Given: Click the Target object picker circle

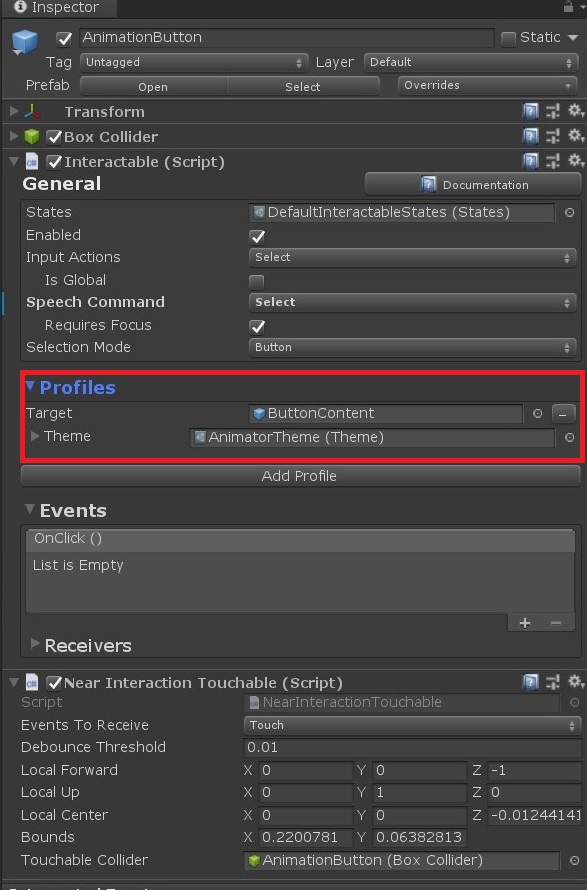Looking at the screenshot, I should click(537, 414).
